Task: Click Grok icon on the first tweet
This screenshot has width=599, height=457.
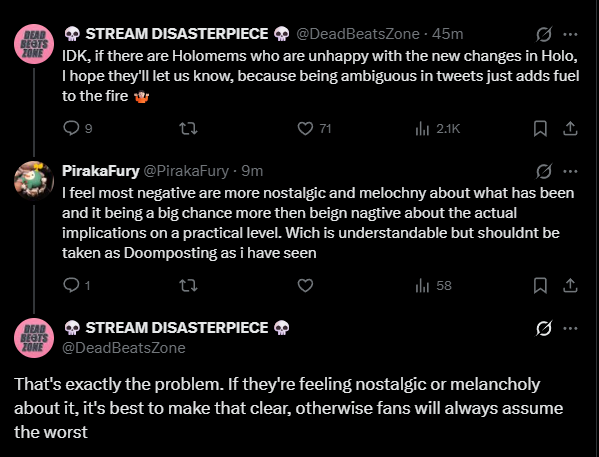Action: 544,34
